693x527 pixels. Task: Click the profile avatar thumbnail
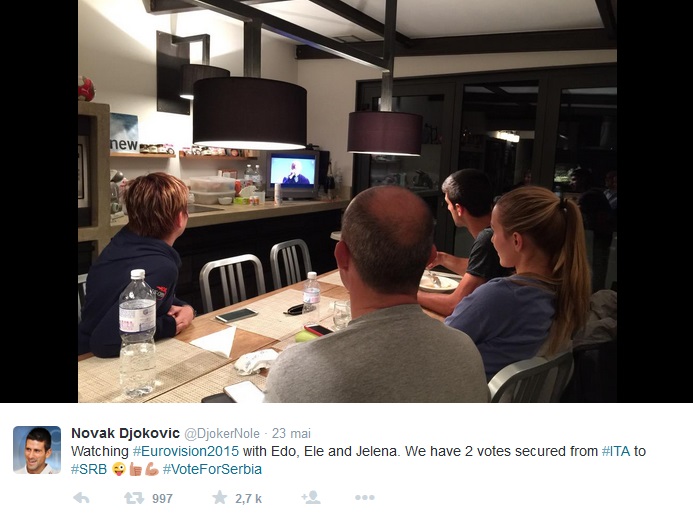point(37,450)
